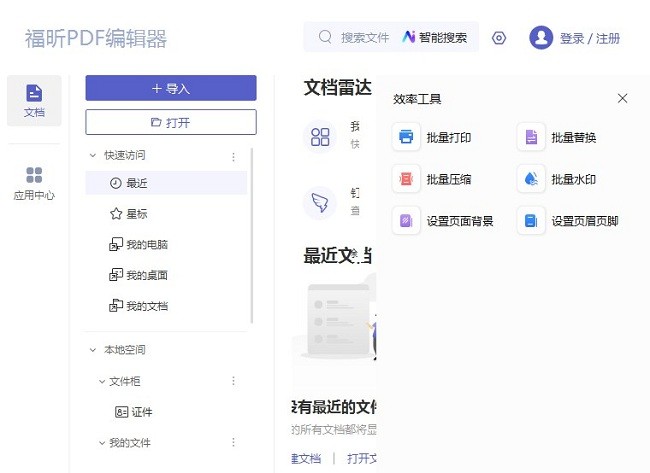Close the 效率工具 panel
This screenshot has height=473, width=650.
coord(622,98)
